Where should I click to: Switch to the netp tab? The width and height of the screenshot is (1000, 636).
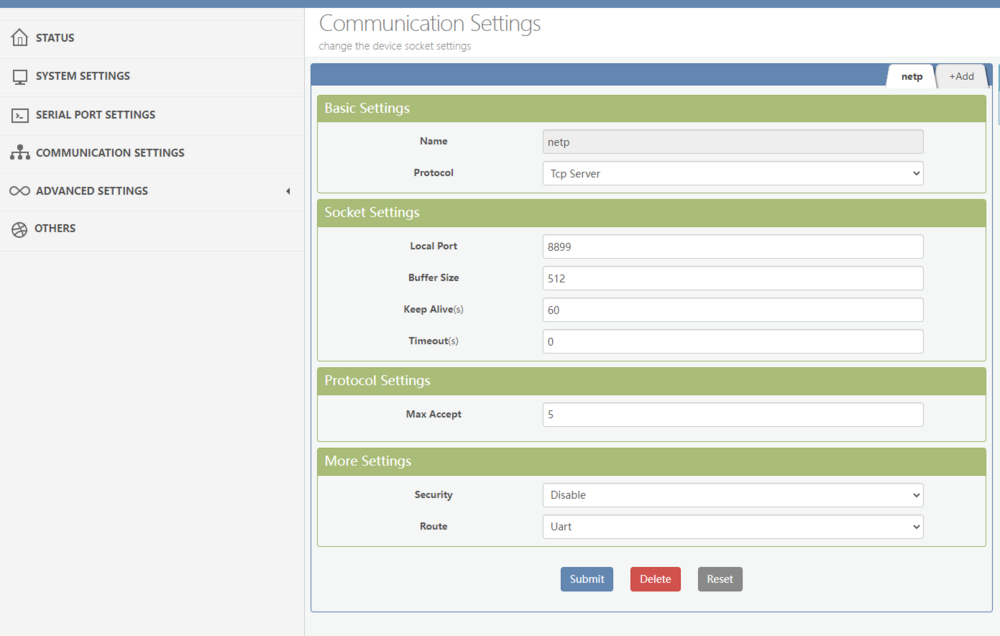pyautogui.click(x=911, y=77)
